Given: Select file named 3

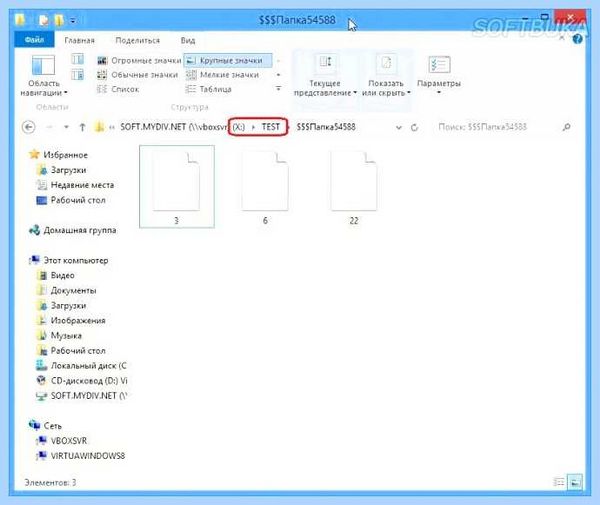Looking at the screenshot, I should 177,187.
